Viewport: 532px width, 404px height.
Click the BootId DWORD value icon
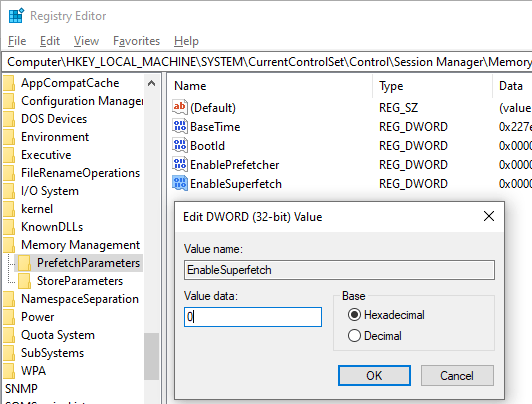[179, 146]
